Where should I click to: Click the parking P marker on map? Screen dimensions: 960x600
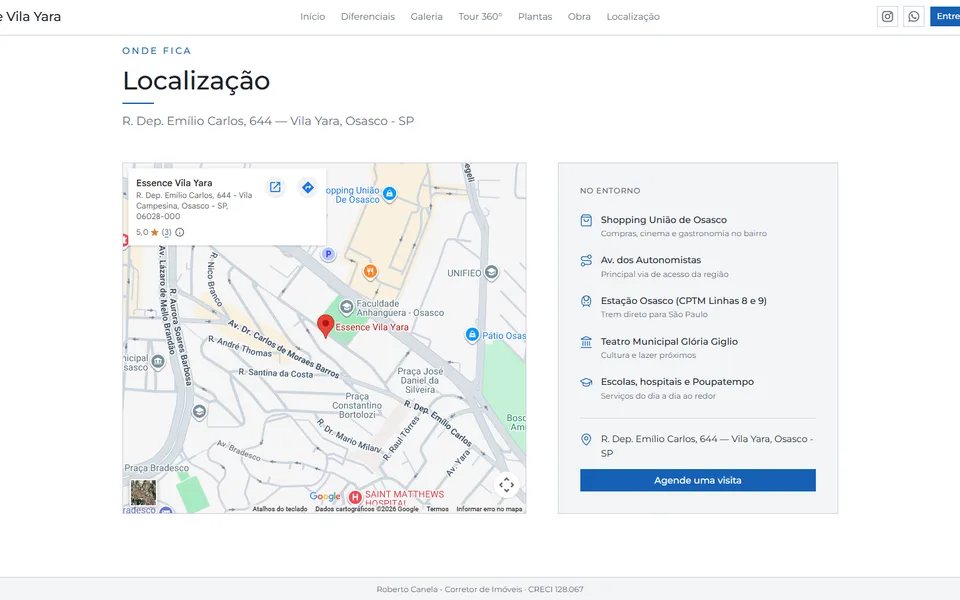(328, 253)
